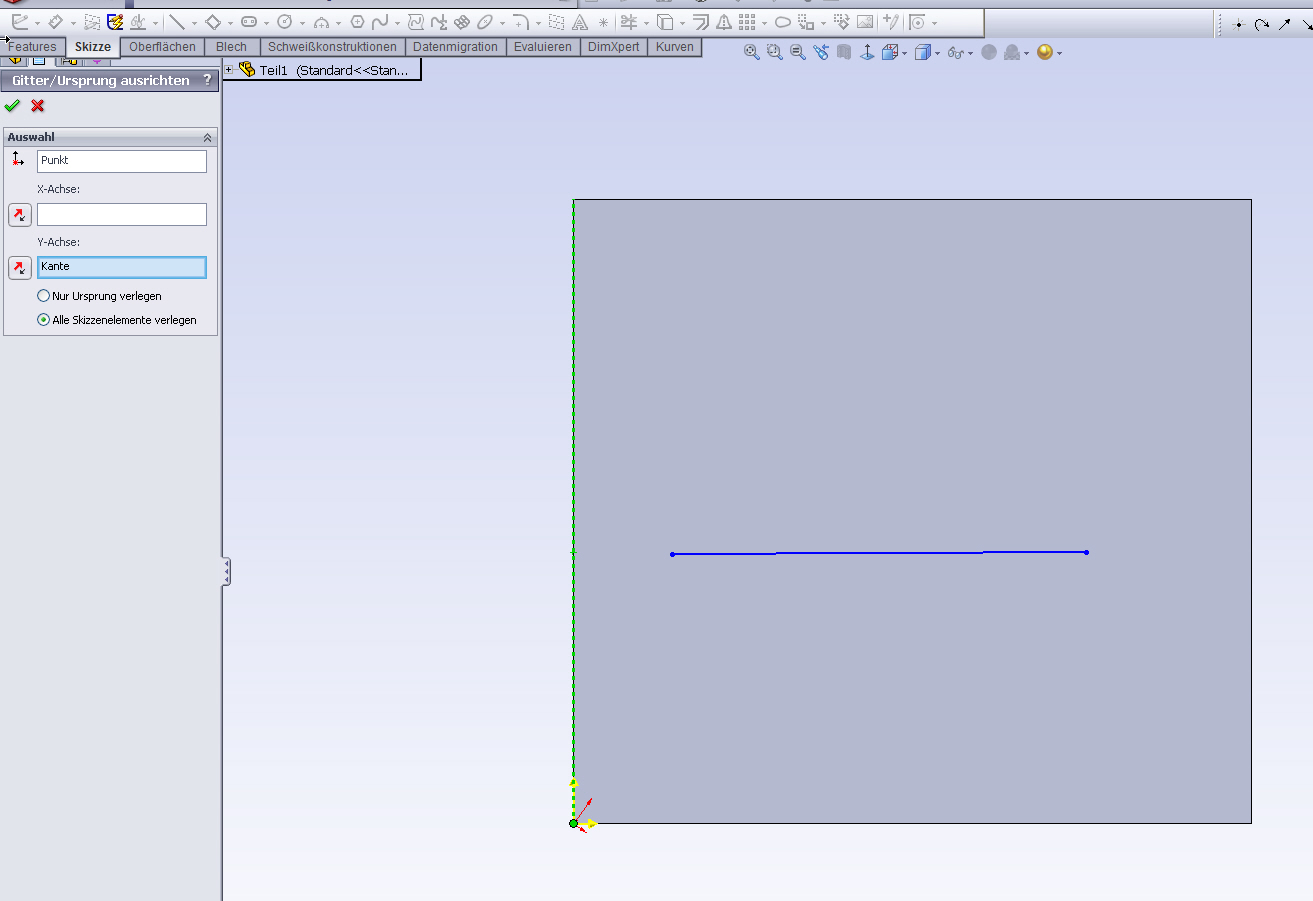Activate the Rapid Sketch lightning icon
Screen dimensions: 1313x901
click(115, 22)
